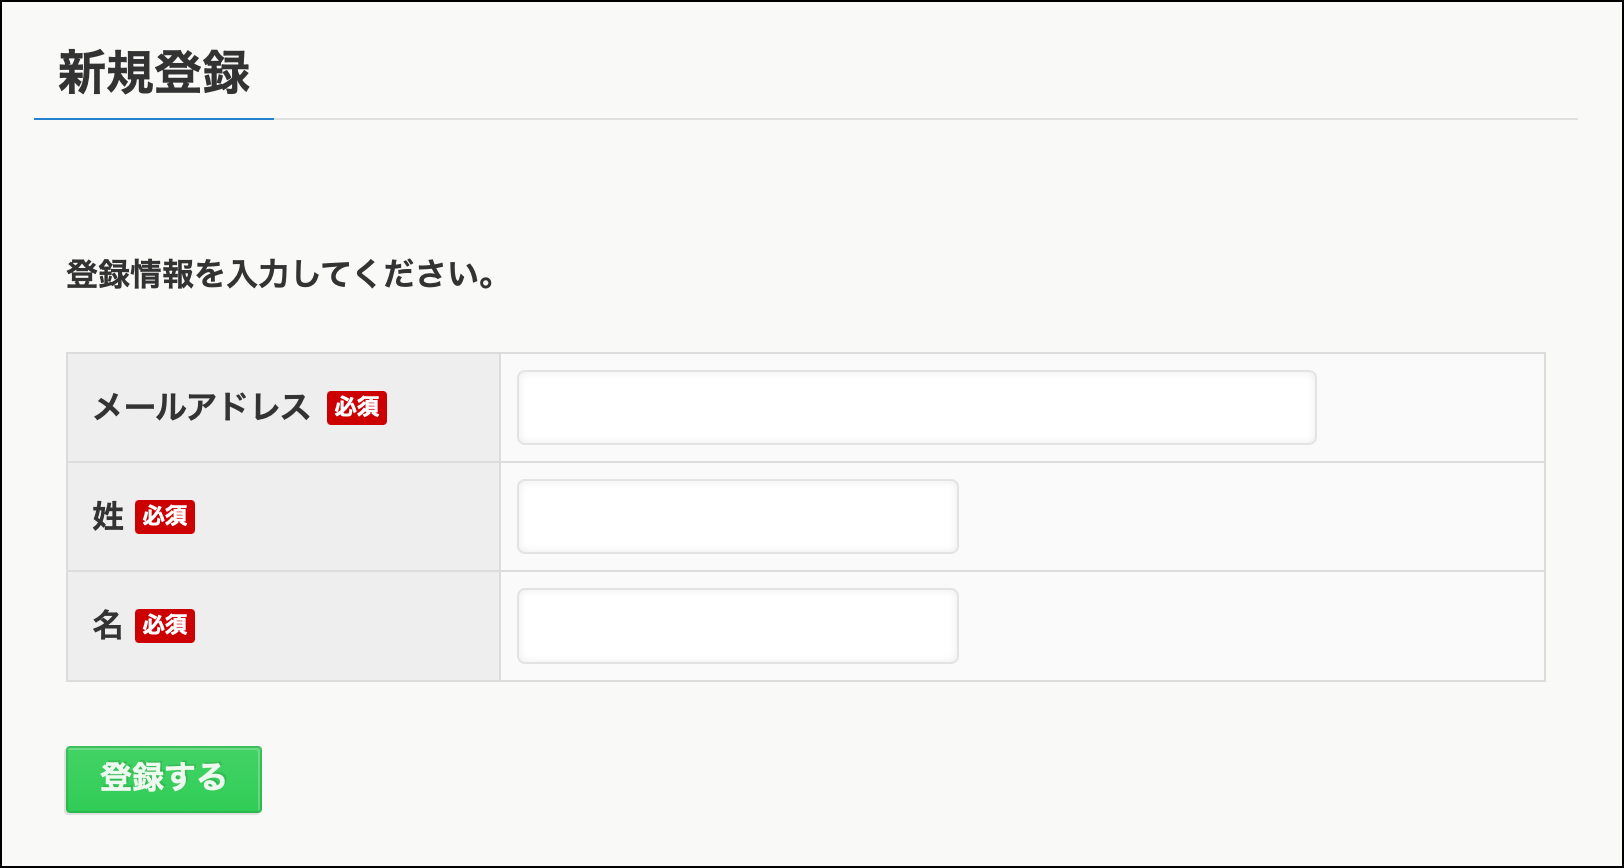This screenshot has height=868, width=1624.
Task: Focus the 姓 text input box
Action: (737, 516)
